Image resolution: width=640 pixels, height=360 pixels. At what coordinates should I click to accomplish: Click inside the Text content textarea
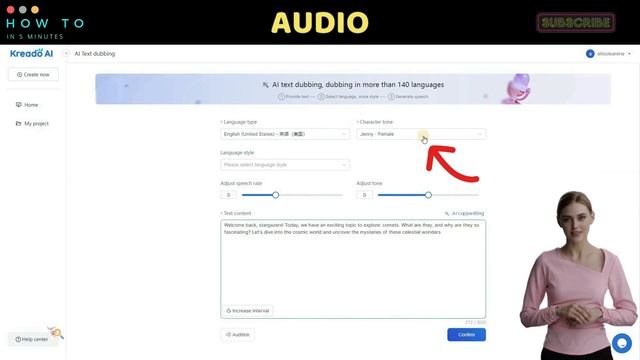coord(353,269)
